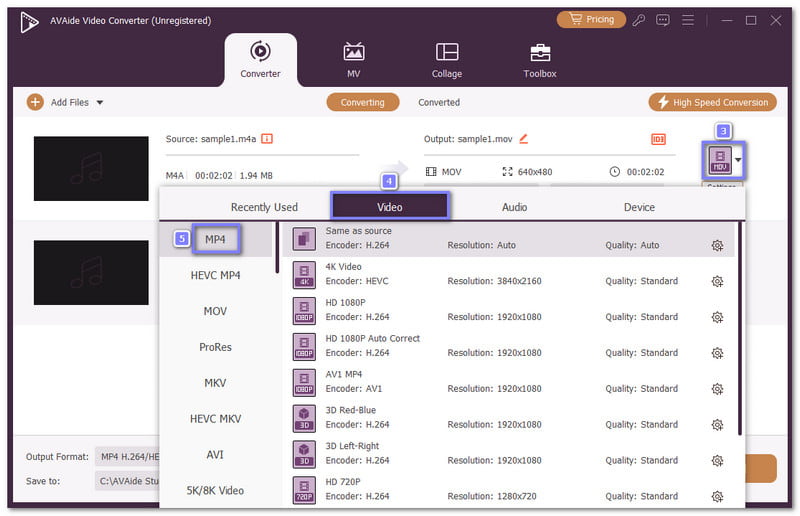The image size is (800, 516).
Task: Click the AV1 MP4 preset name
Action: coord(344,374)
